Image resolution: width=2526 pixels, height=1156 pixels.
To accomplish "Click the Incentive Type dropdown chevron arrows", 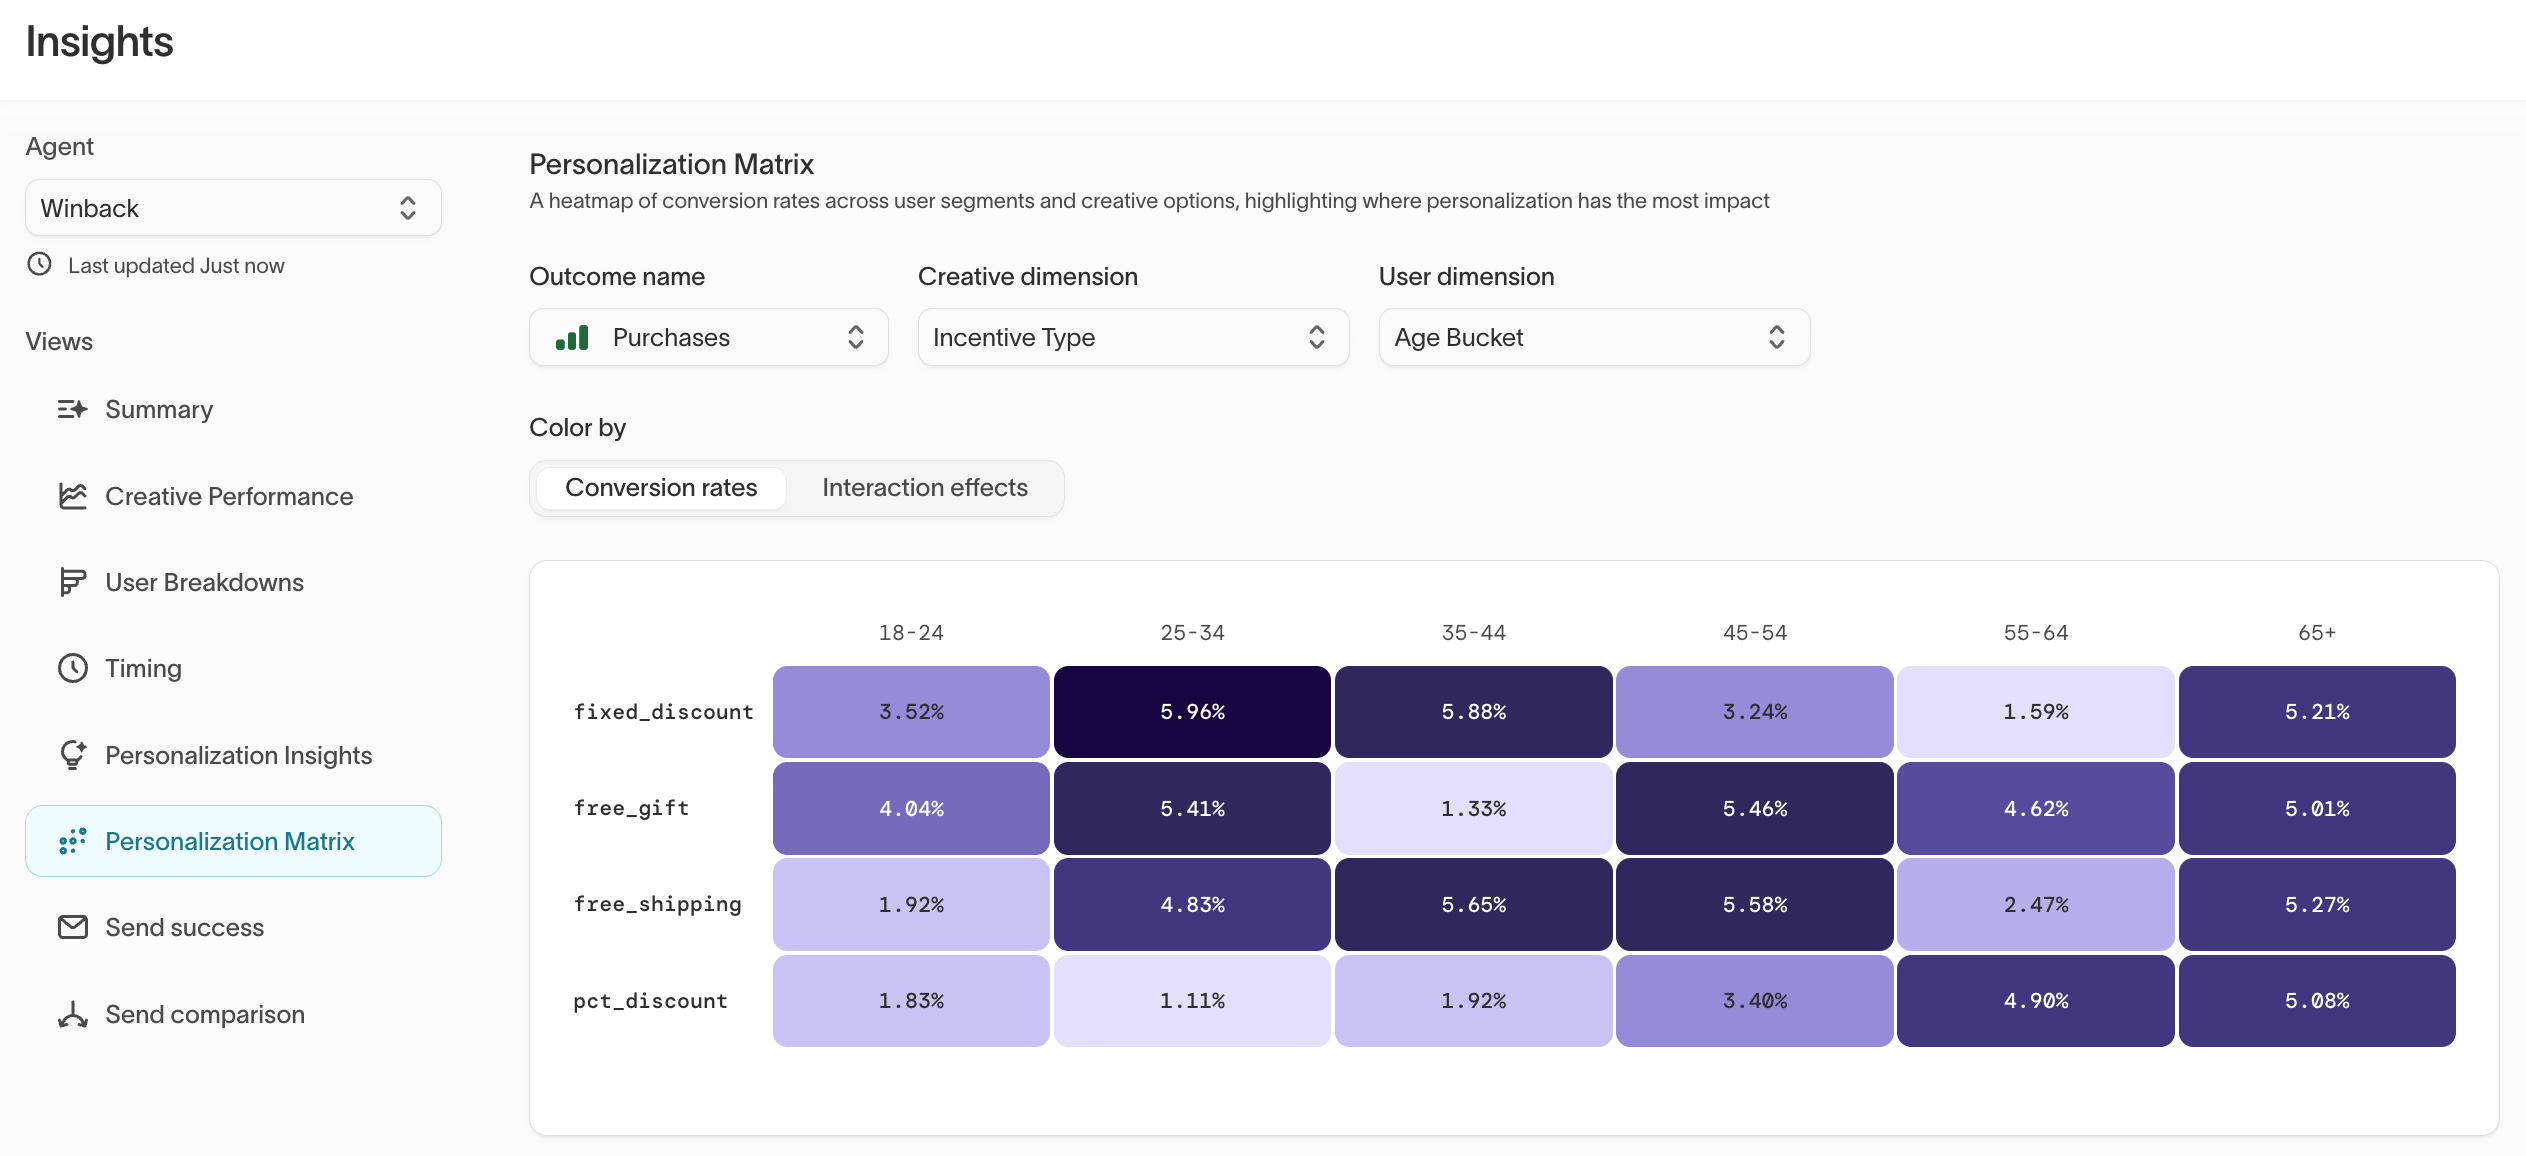I will pyautogui.click(x=1317, y=337).
